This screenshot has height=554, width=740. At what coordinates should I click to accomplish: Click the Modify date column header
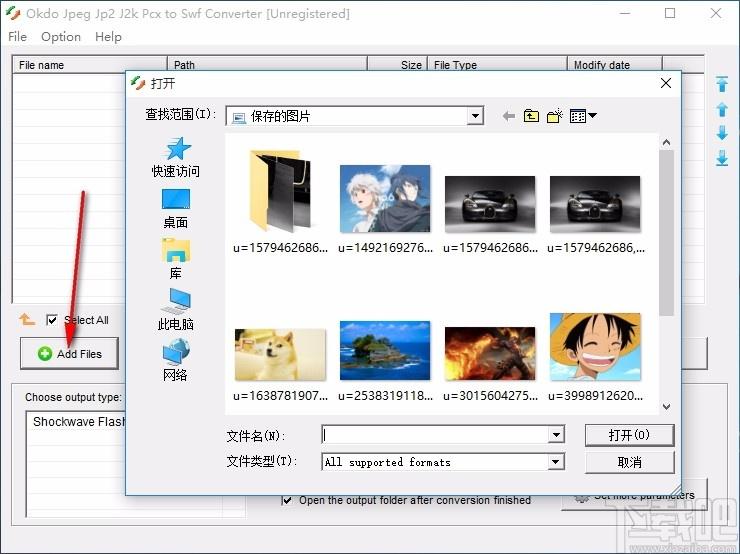pyautogui.click(x=615, y=65)
